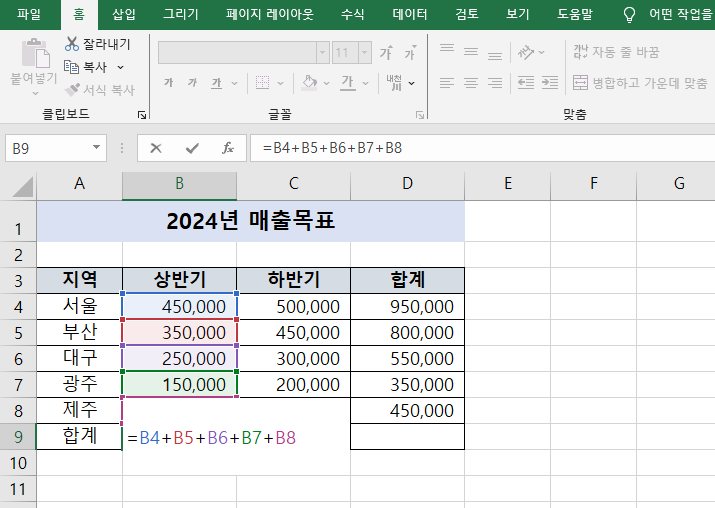Toggle bold formatting button
The height and width of the screenshot is (508, 715).
(x=169, y=83)
